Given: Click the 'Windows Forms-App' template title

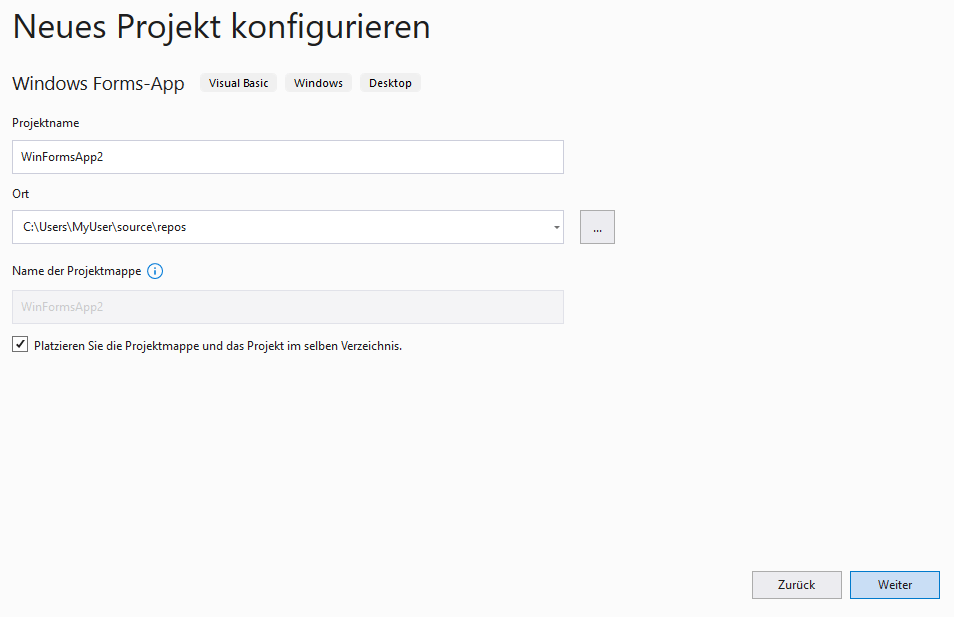Looking at the screenshot, I should coord(98,83).
